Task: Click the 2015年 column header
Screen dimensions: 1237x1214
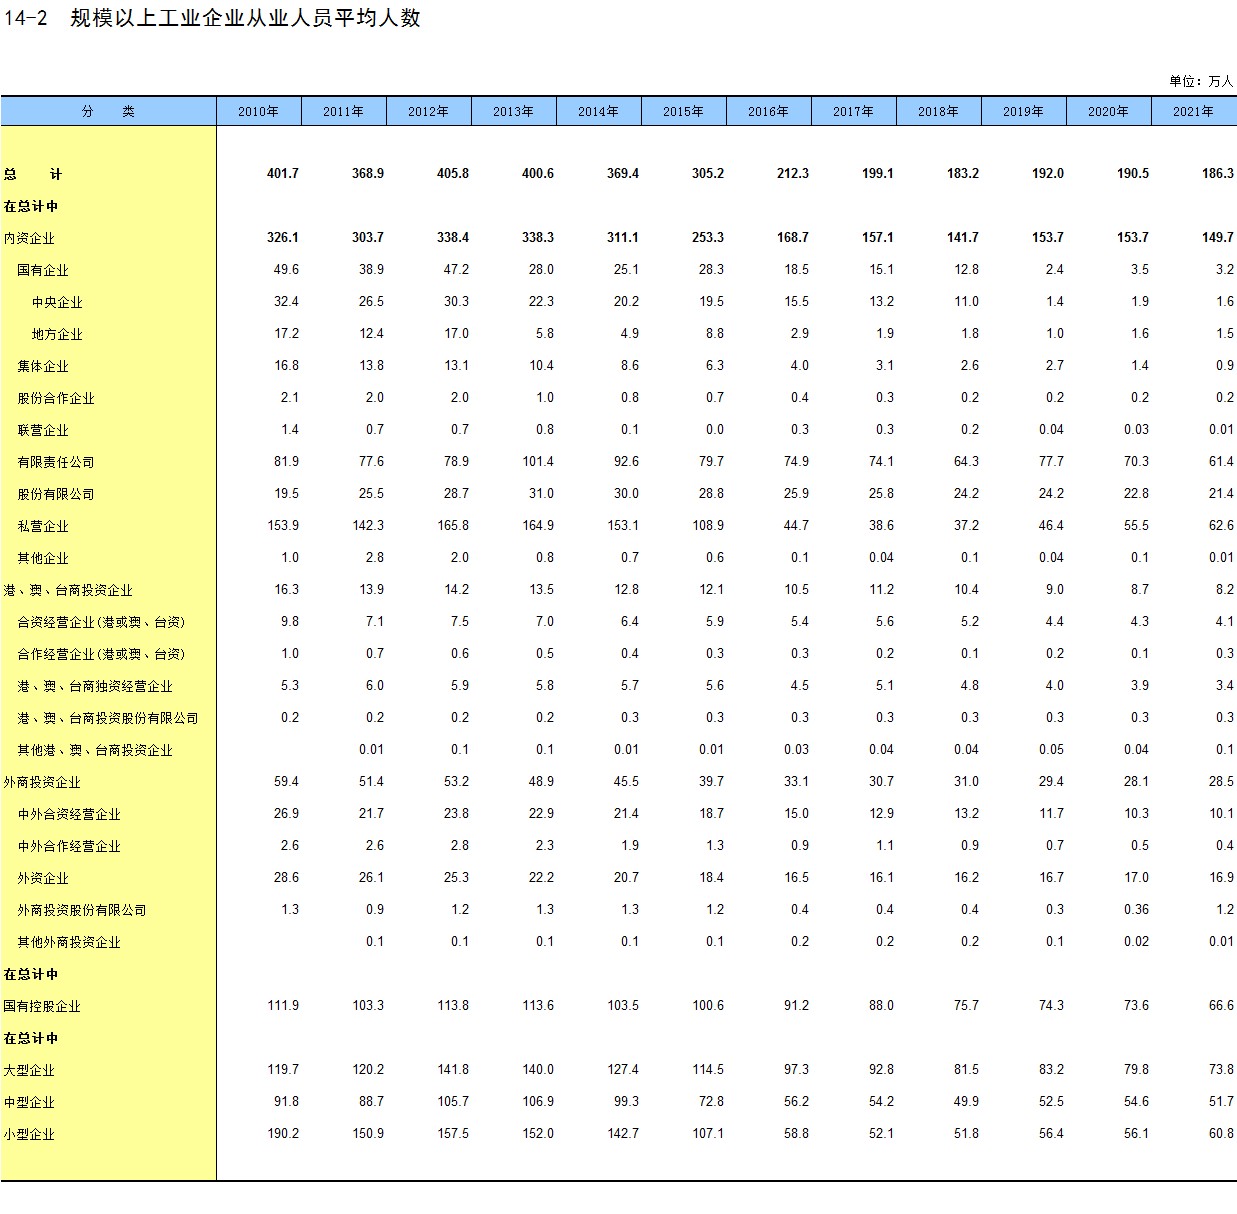Action: [684, 111]
